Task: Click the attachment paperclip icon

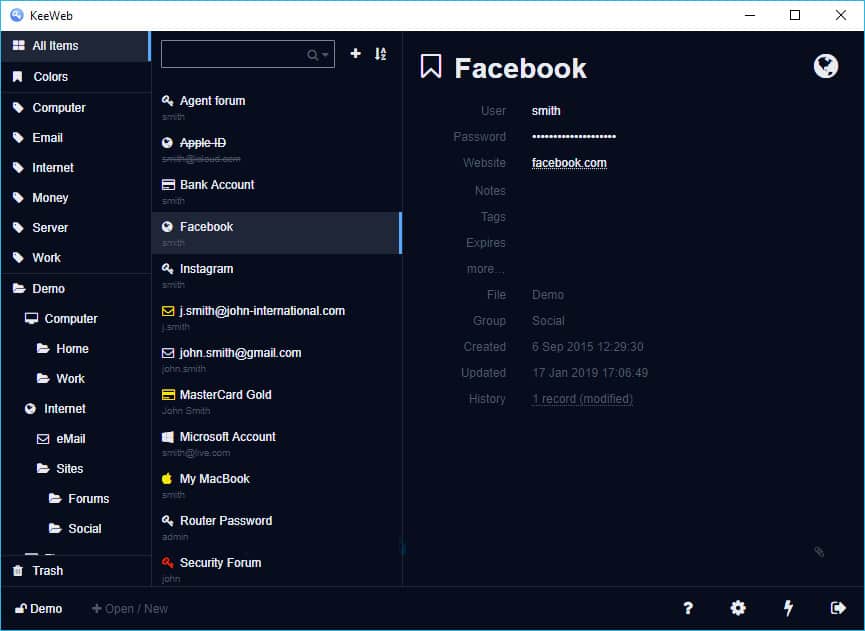Action: [819, 552]
